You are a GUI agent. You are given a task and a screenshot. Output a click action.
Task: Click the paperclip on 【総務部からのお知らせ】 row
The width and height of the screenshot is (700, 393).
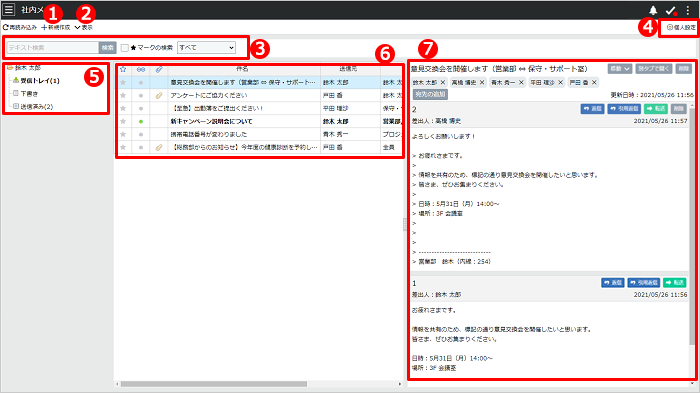pyautogui.click(x=159, y=147)
